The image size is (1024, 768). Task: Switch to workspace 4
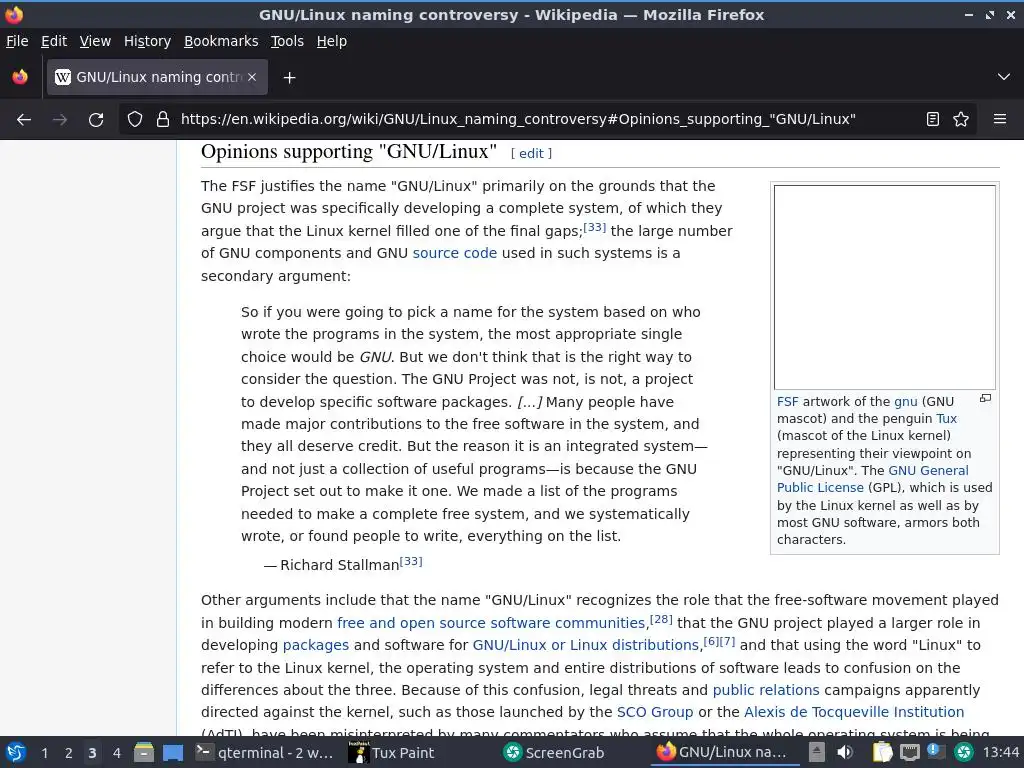(117, 753)
